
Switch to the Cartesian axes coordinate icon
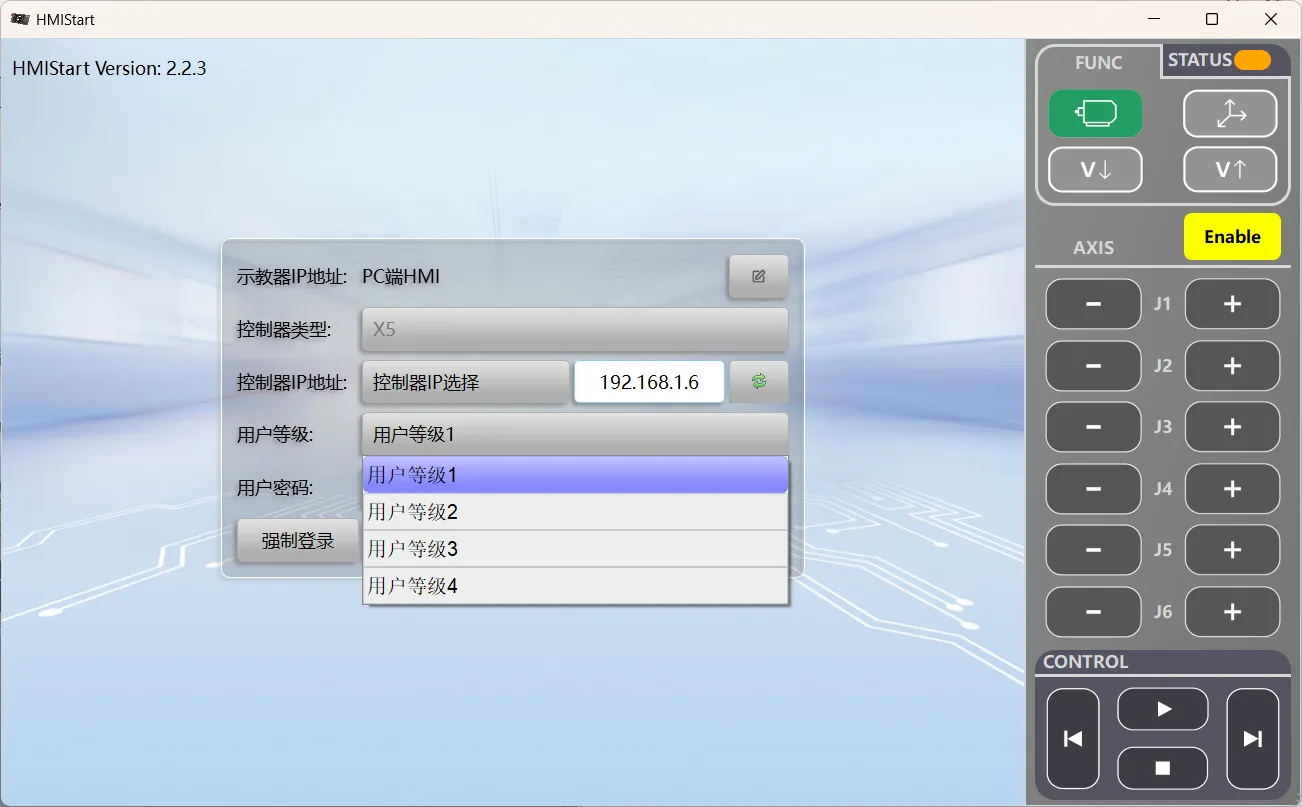[x=1230, y=114]
